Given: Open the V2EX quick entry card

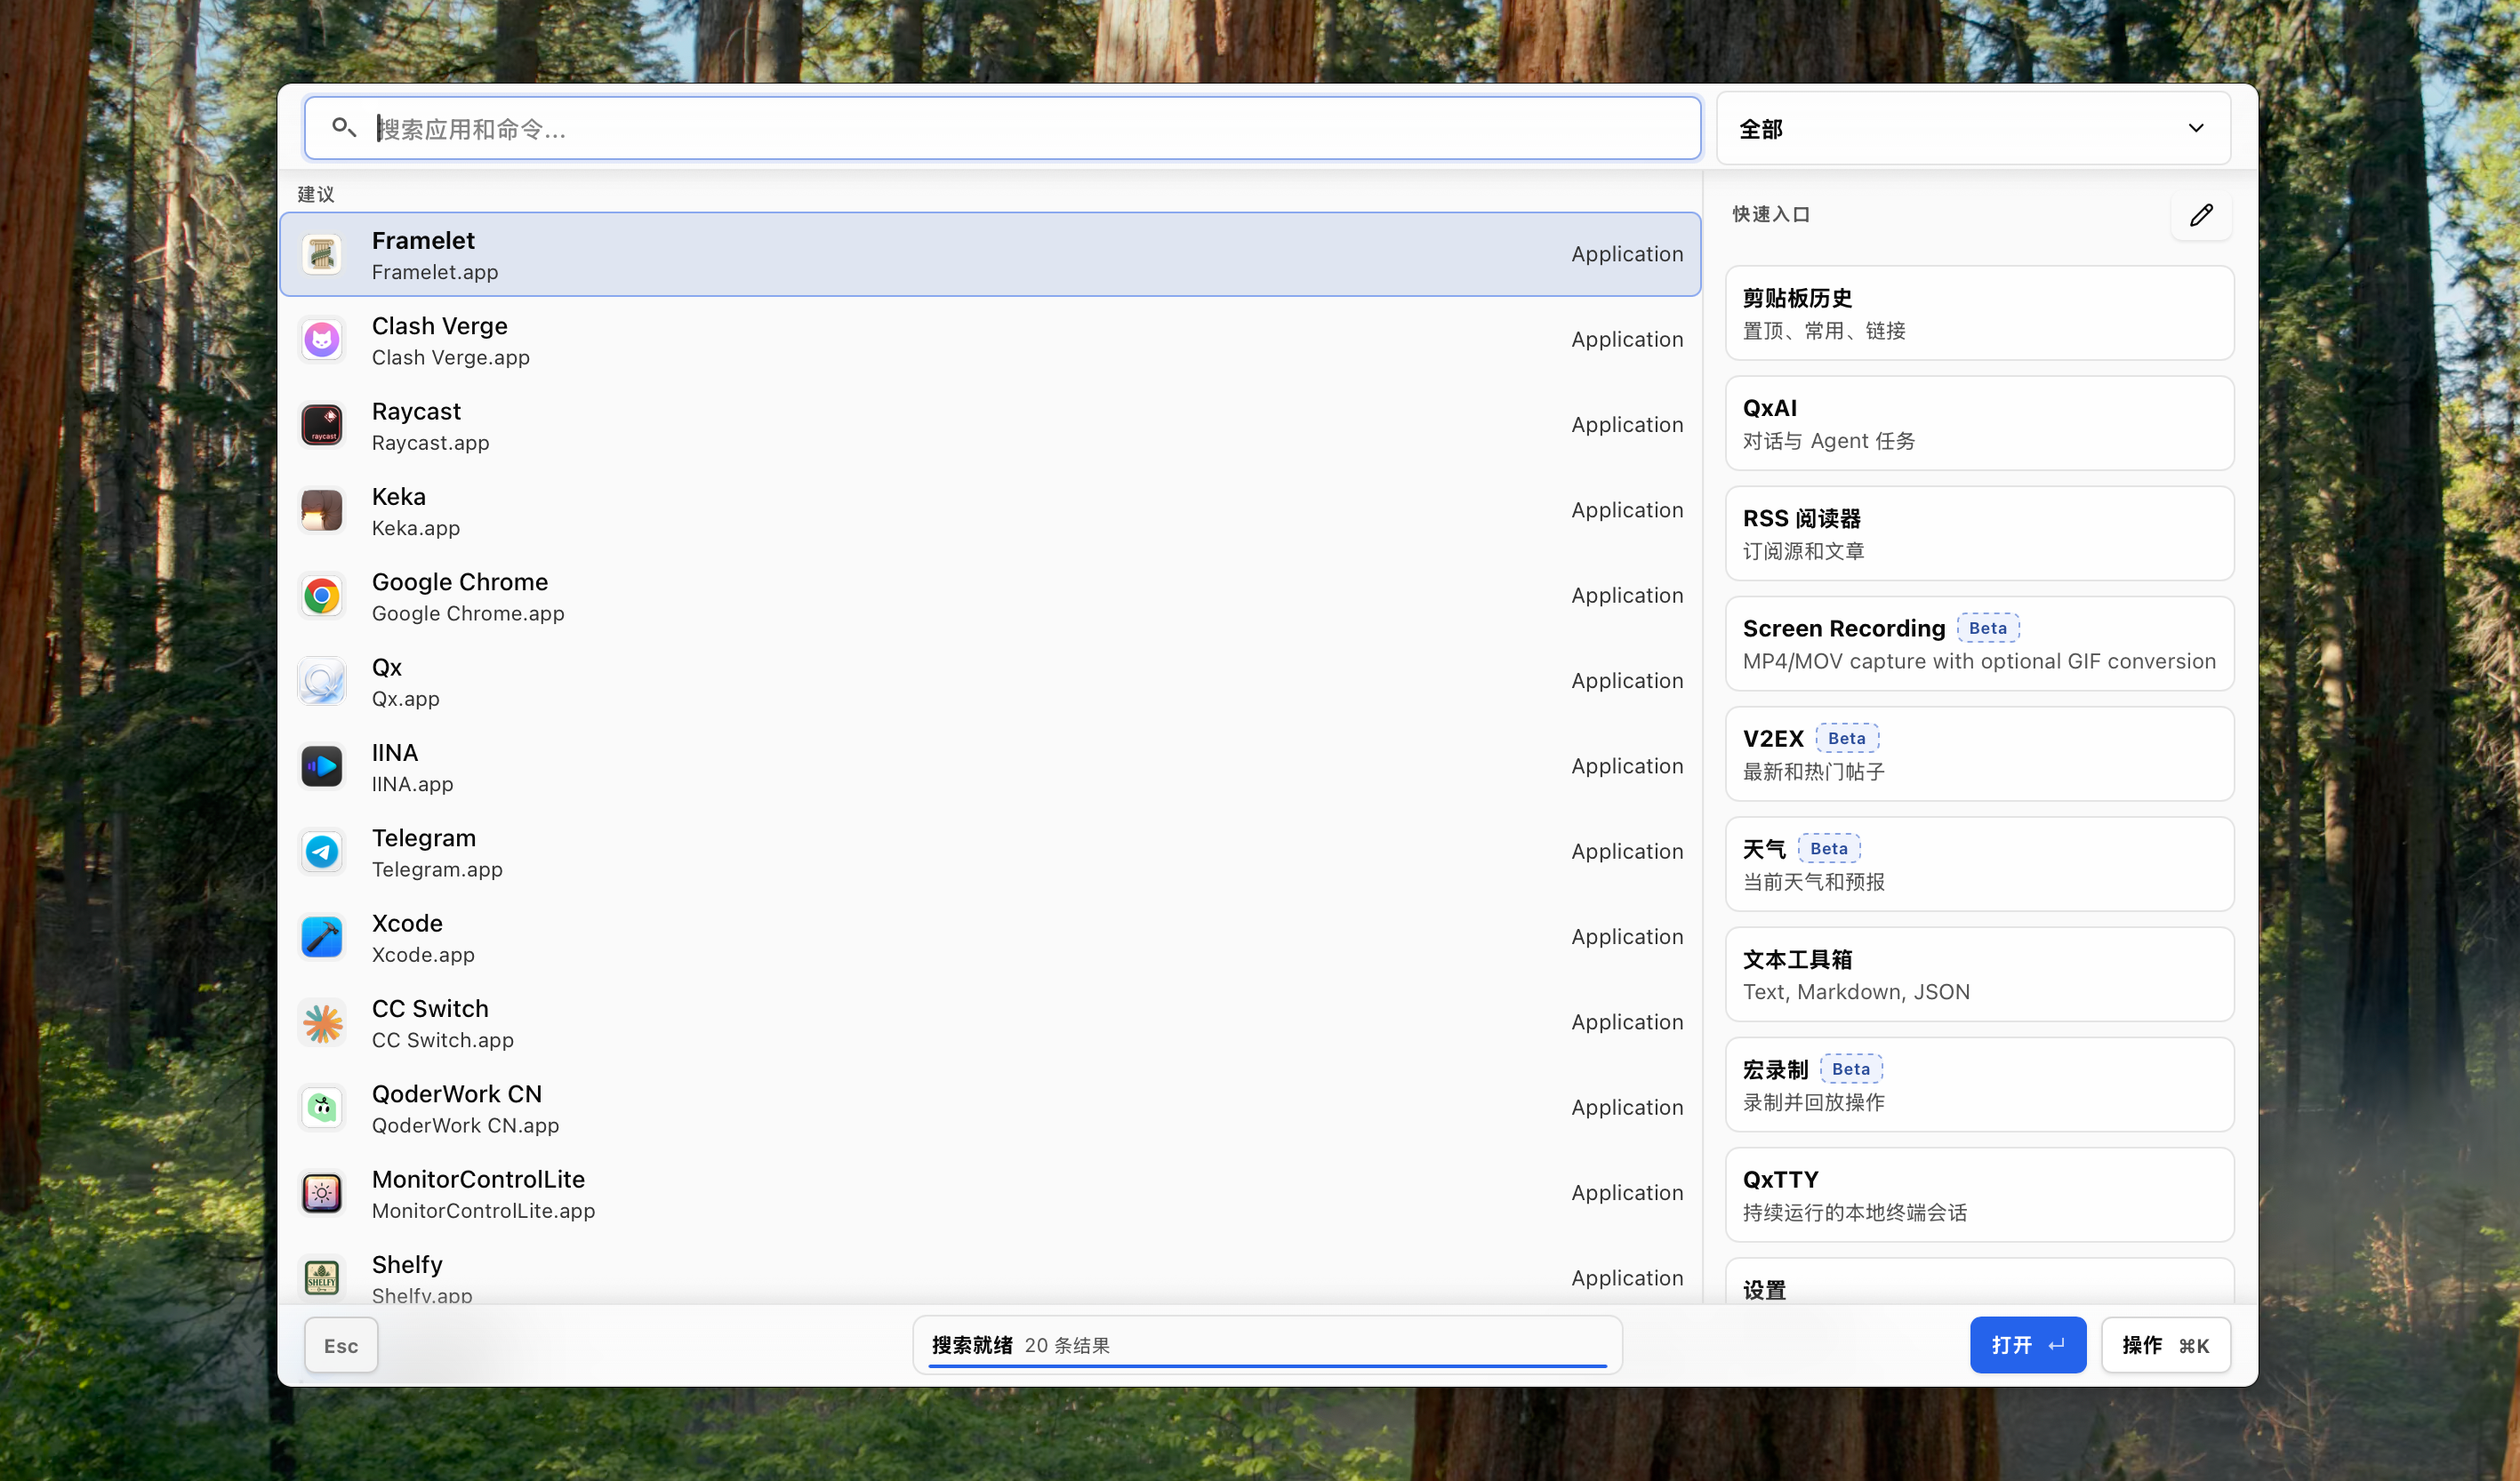Looking at the screenshot, I should point(1979,754).
